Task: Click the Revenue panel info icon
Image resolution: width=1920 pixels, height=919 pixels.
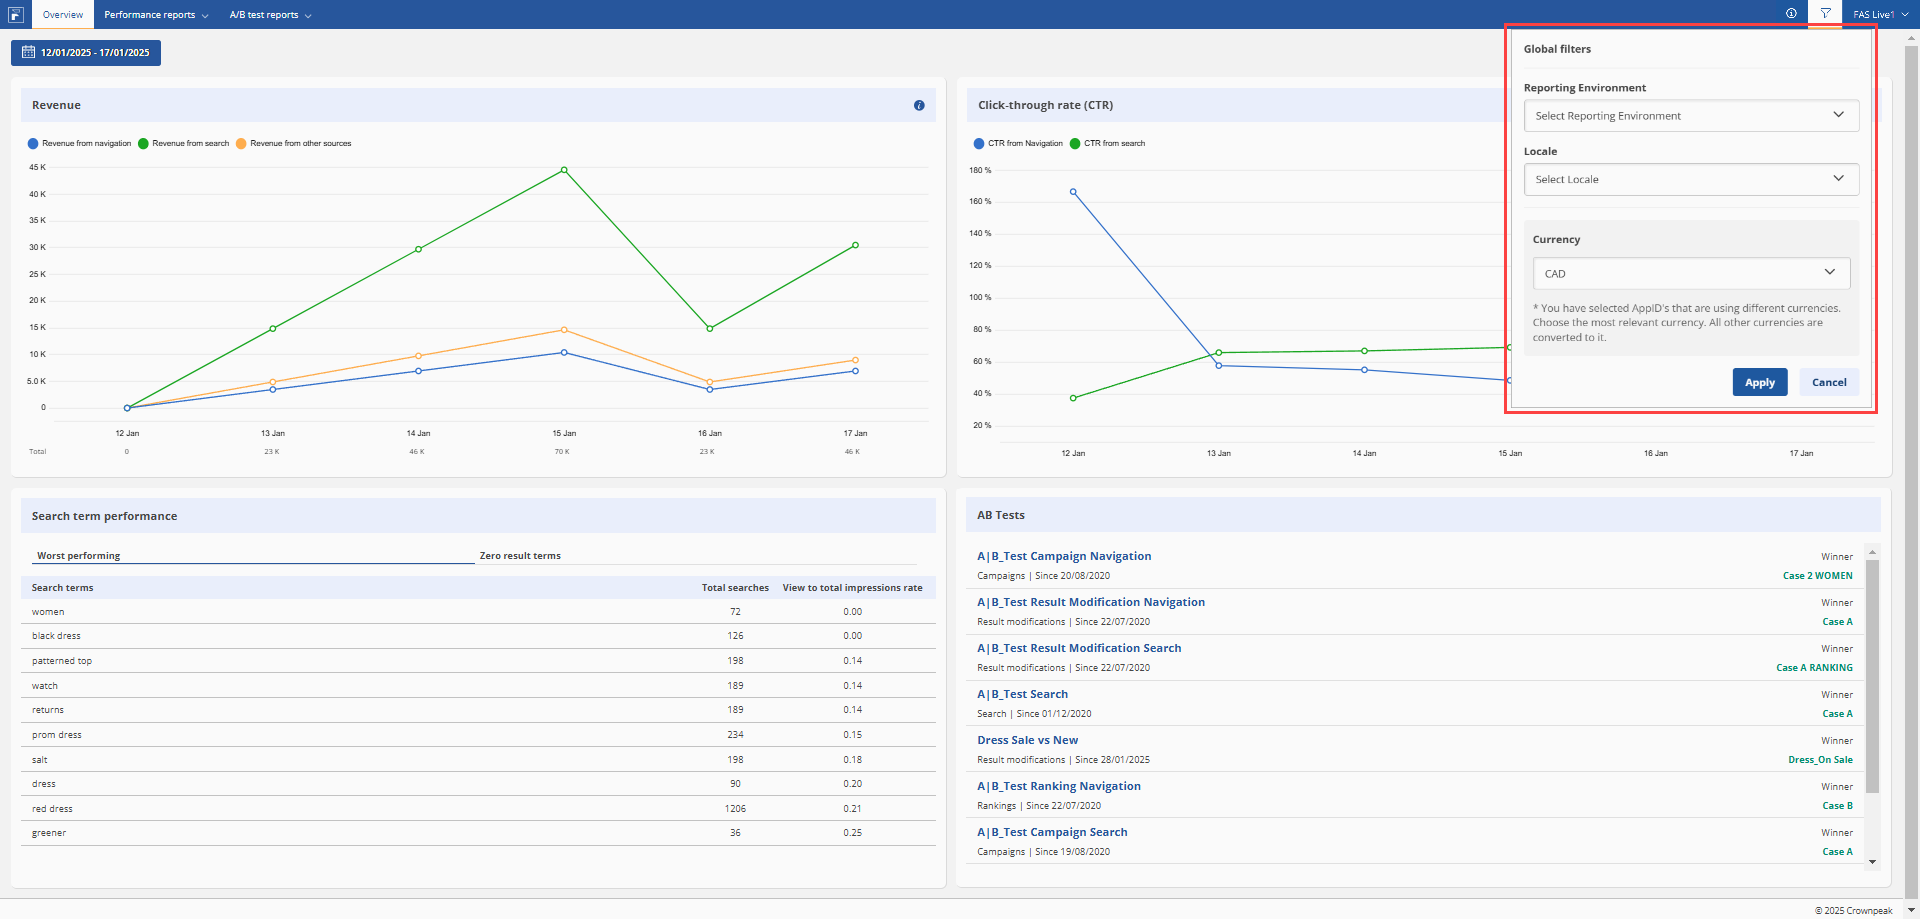Action: pyautogui.click(x=919, y=105)
